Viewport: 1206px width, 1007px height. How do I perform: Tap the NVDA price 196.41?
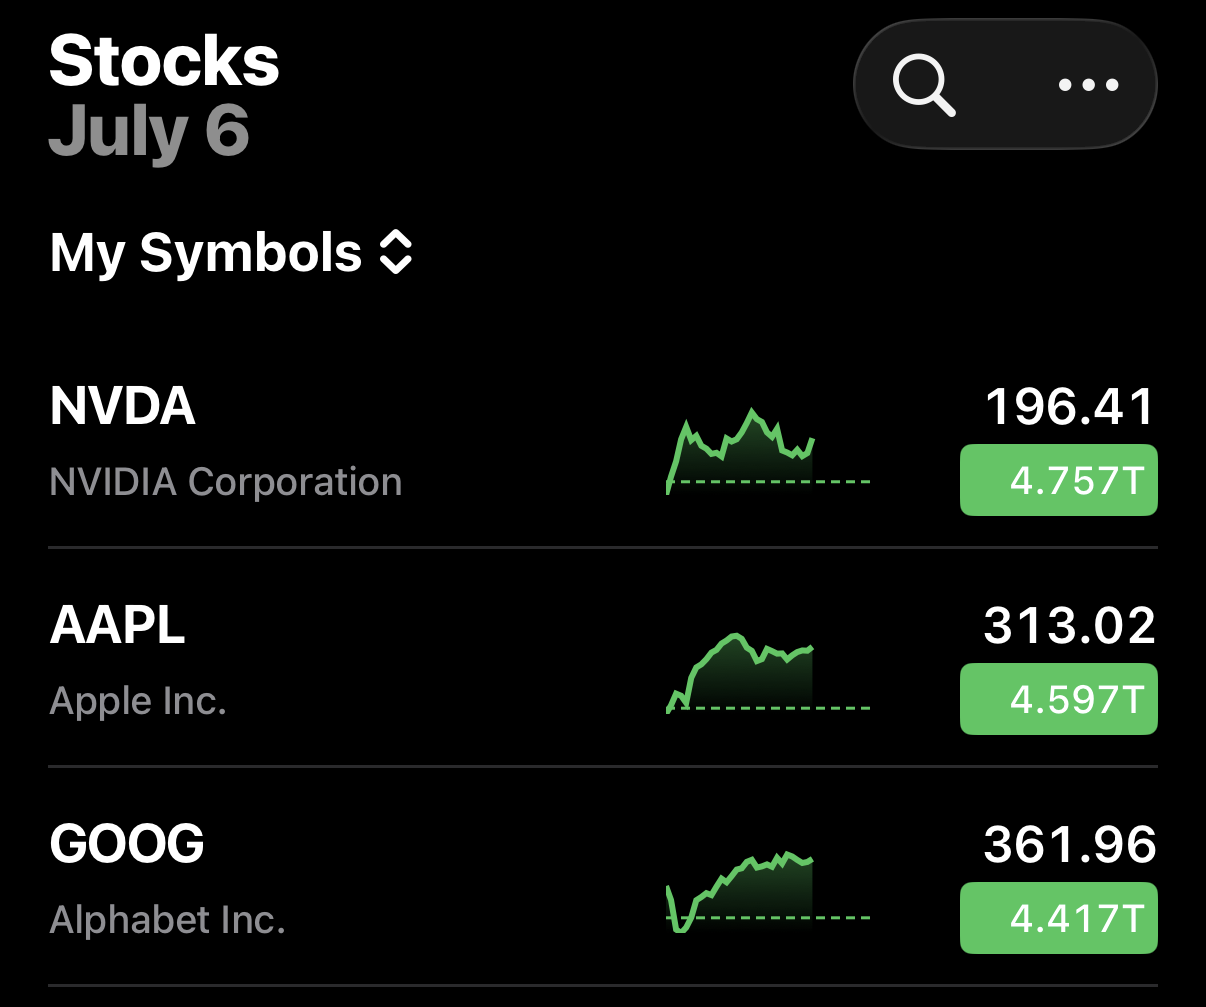1070,407
